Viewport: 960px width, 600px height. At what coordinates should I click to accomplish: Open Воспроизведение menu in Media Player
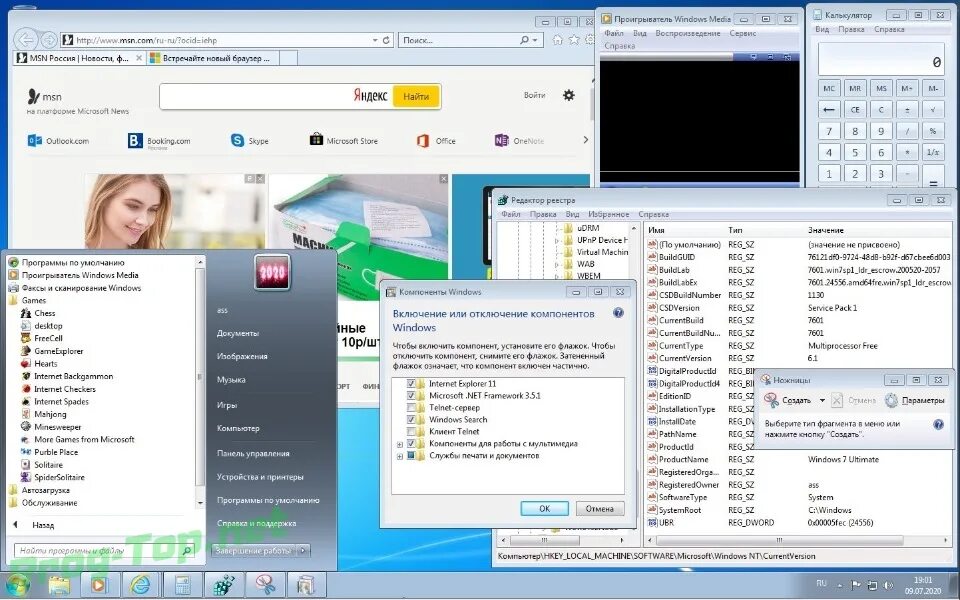pyautogui.click(x=688, y=33)
